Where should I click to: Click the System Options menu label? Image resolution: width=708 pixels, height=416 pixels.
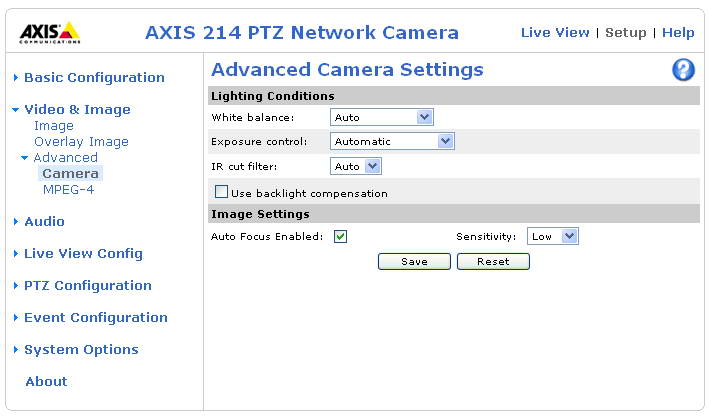point(81,350)
